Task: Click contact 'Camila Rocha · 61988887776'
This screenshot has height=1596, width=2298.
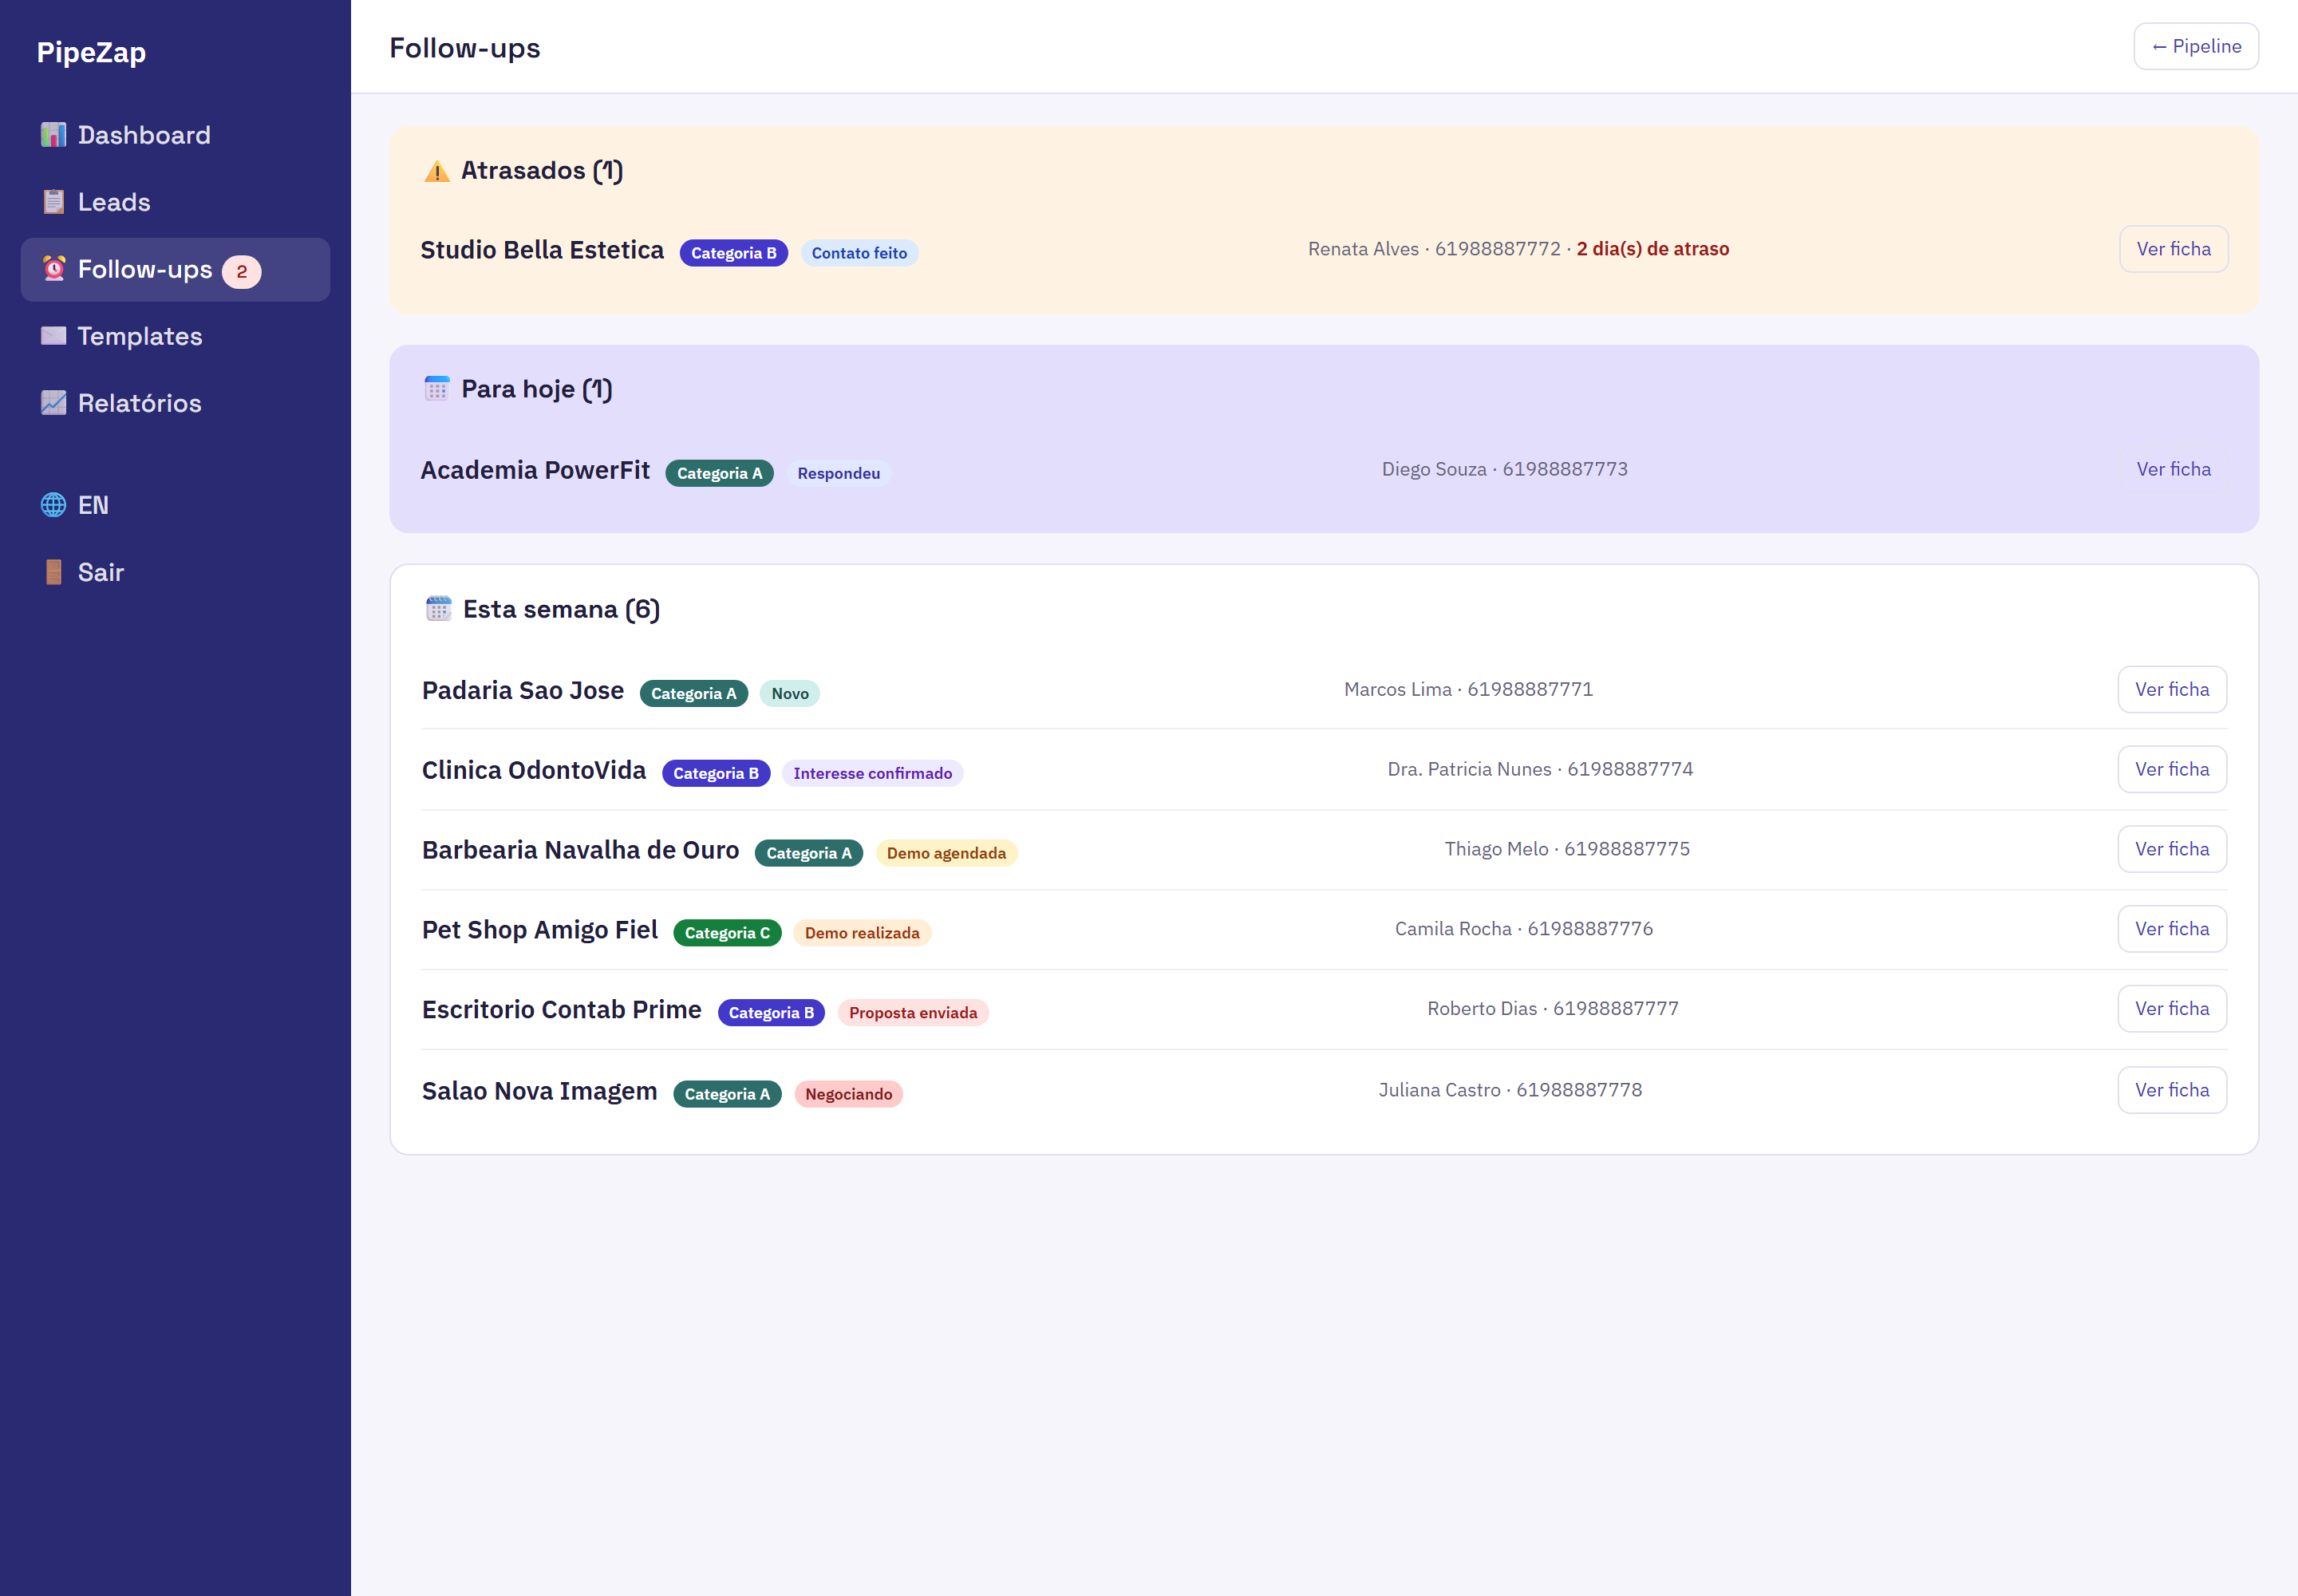Action: 1524,929
